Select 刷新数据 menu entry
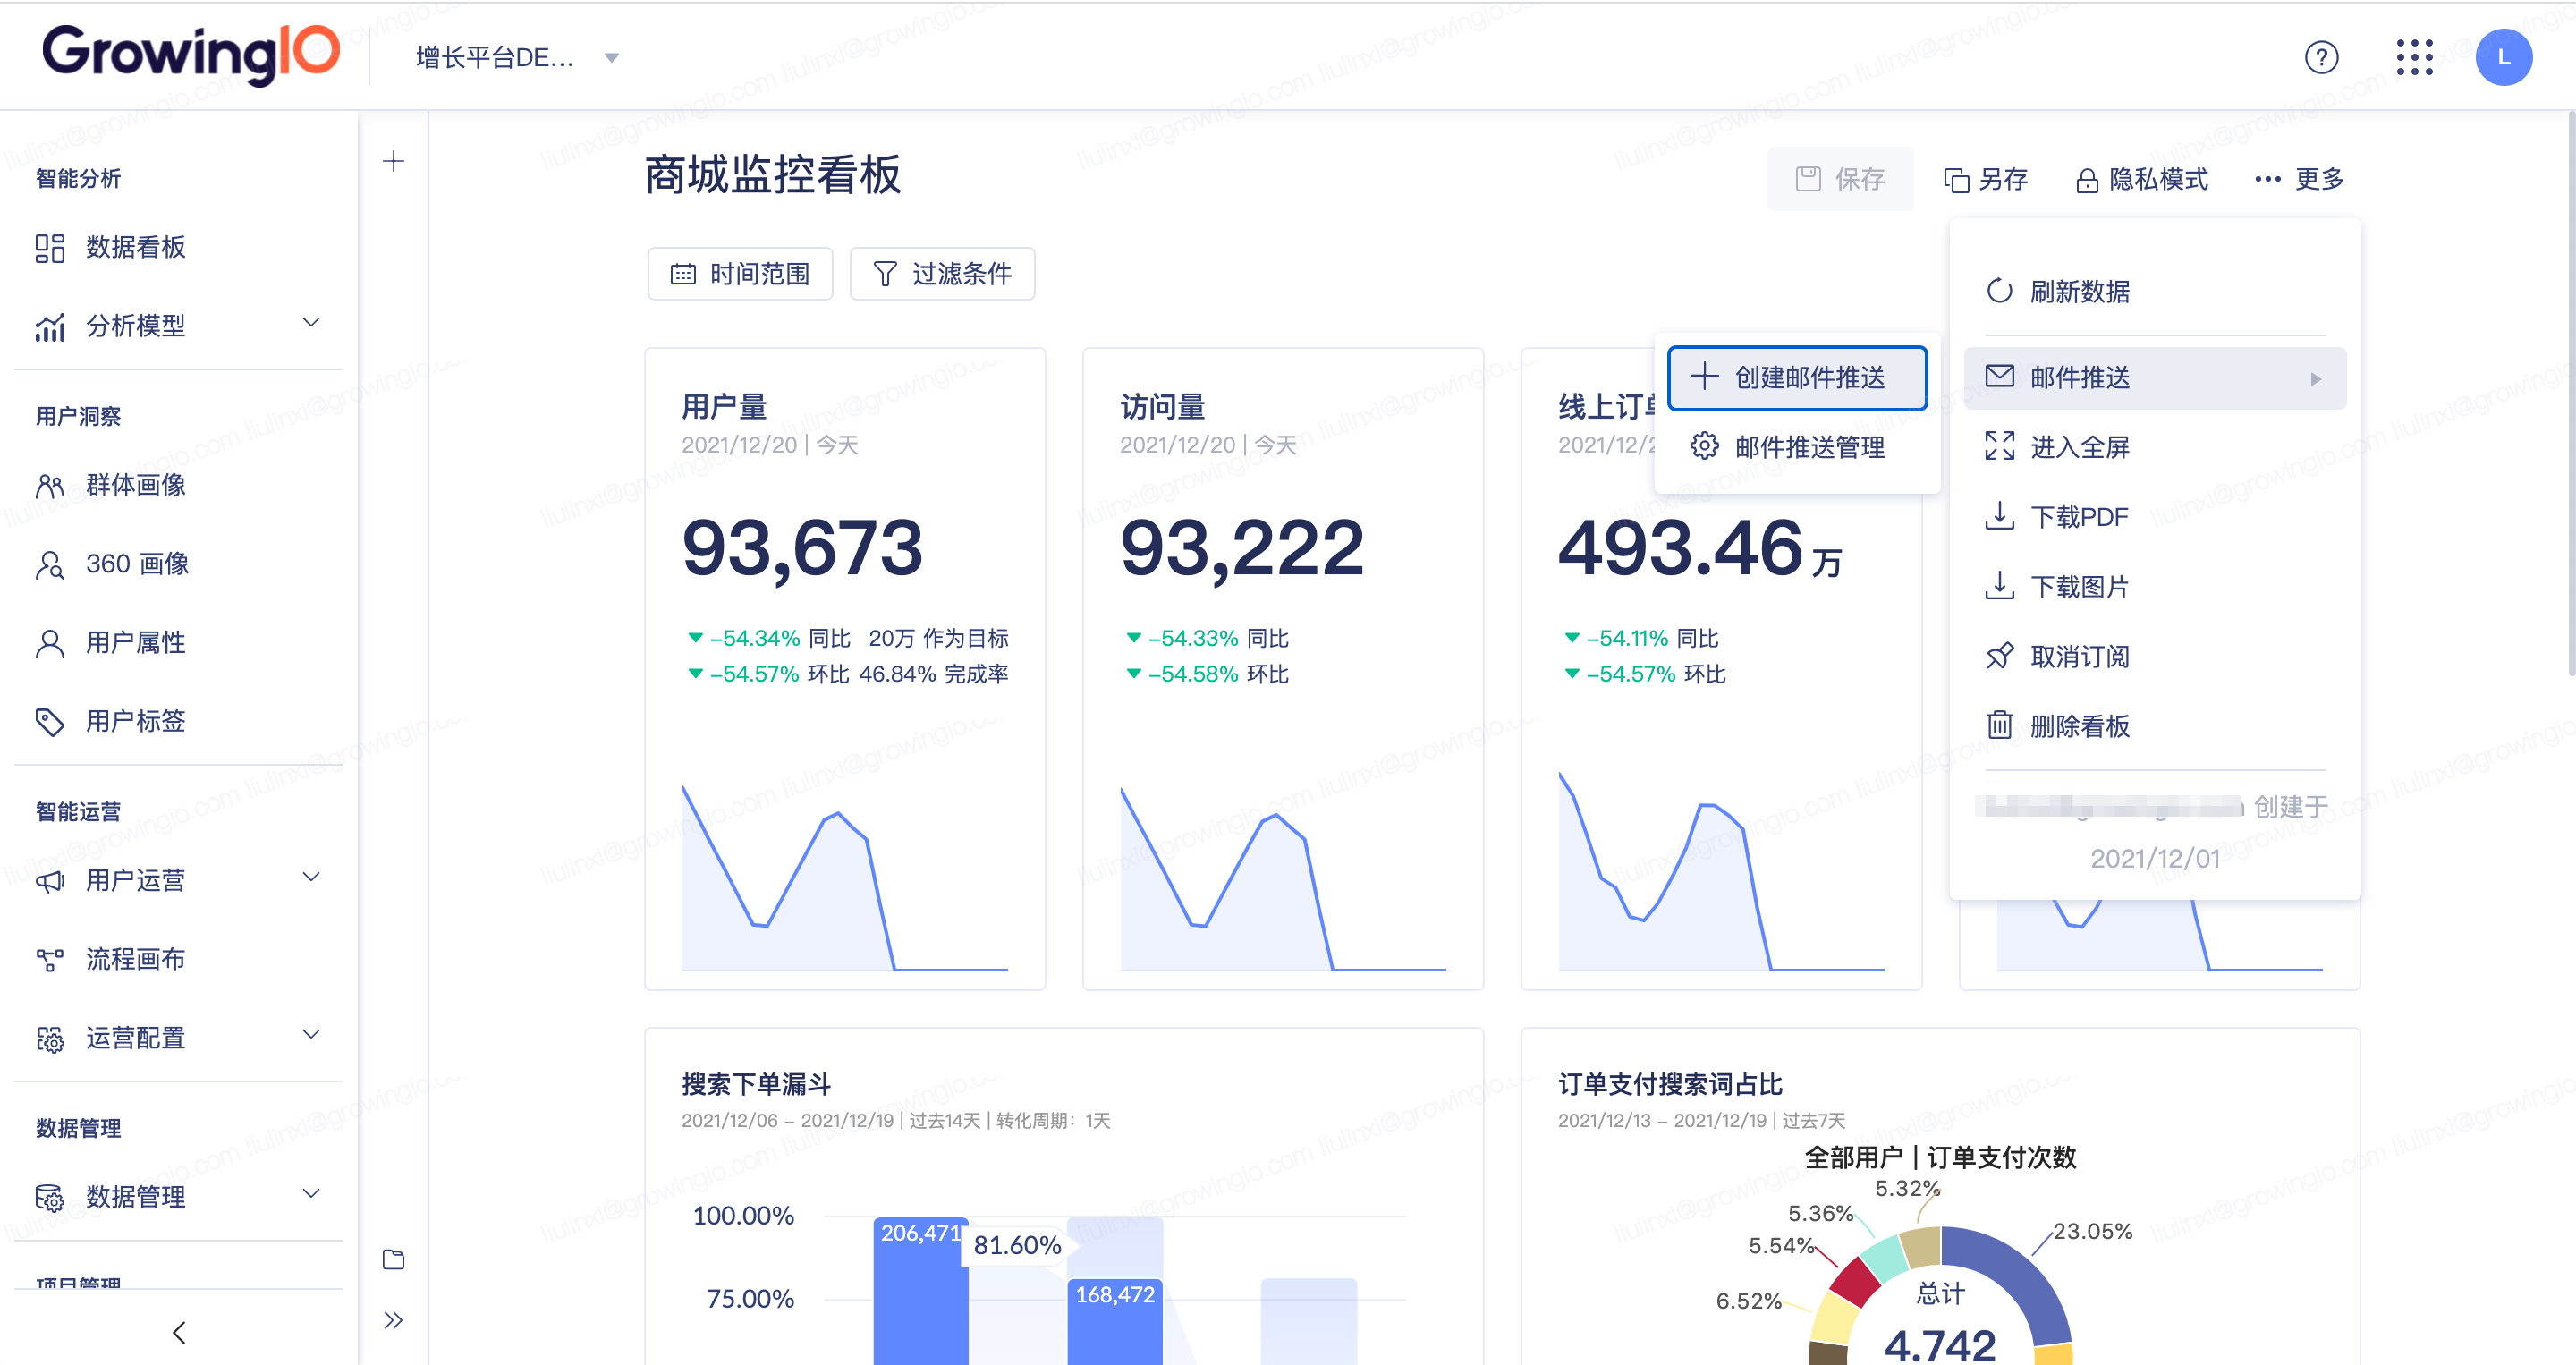This screenshot has width=2576, height=1365. (x=2155, y=291)
